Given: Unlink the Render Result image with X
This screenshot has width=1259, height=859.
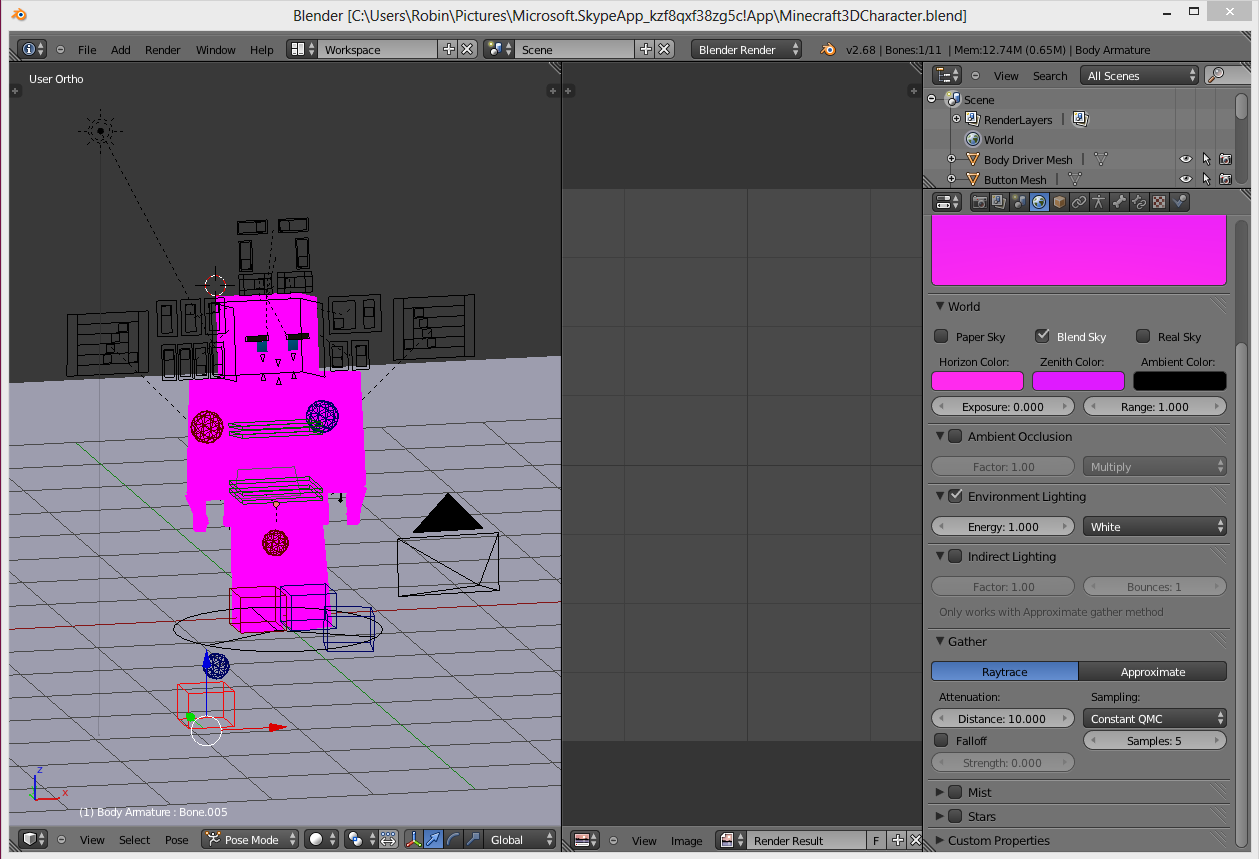Looking at the screenshot, I should pos(914,840).
